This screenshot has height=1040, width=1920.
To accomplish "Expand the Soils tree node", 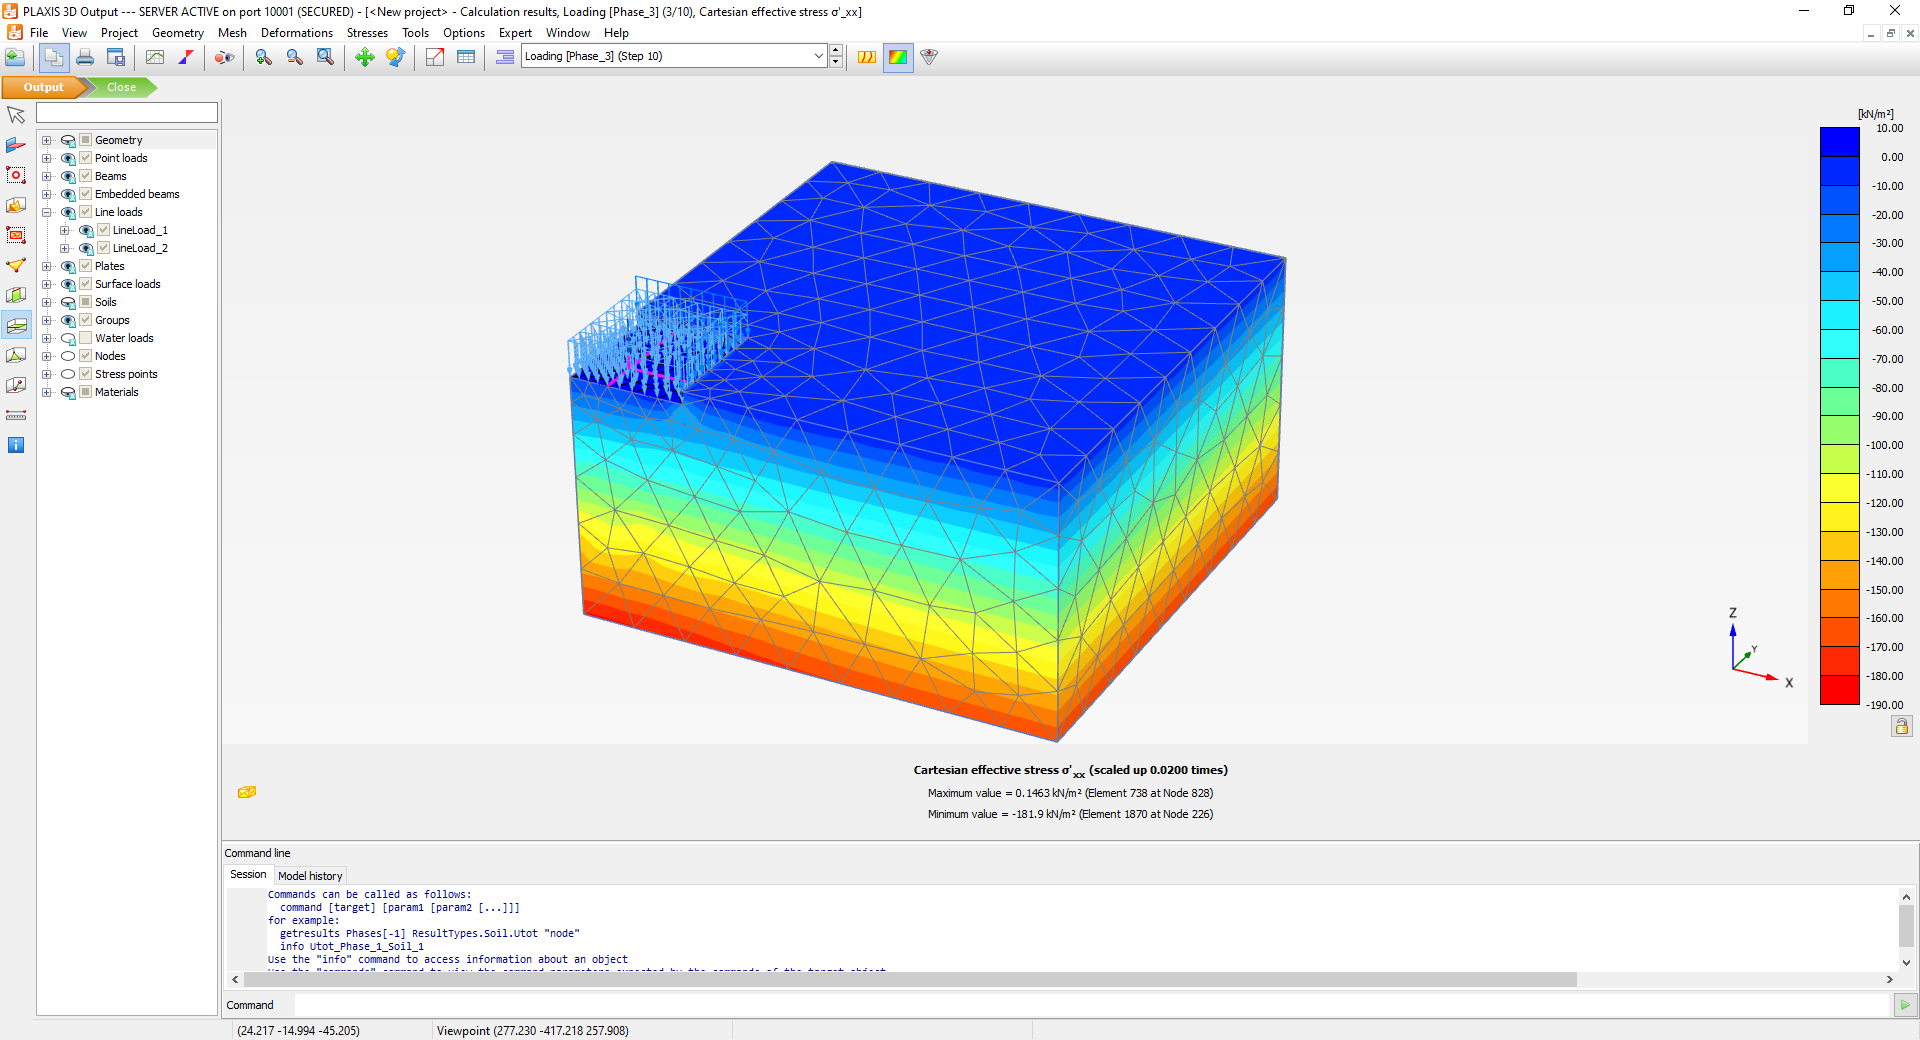I will tap(46, 302).
